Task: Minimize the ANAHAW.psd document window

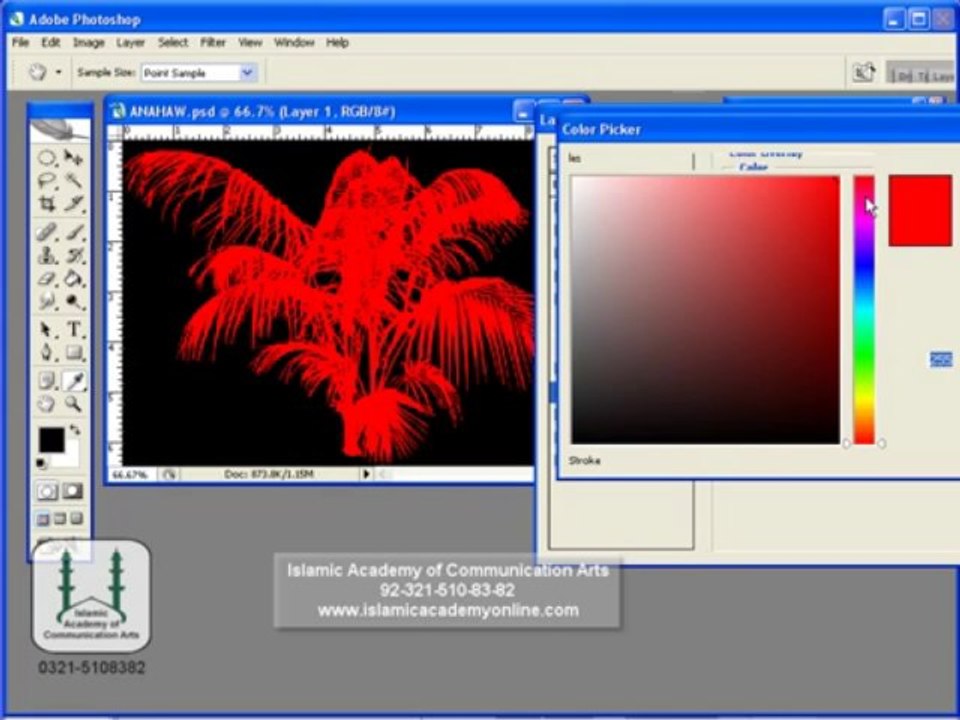Action: point(523,113)
